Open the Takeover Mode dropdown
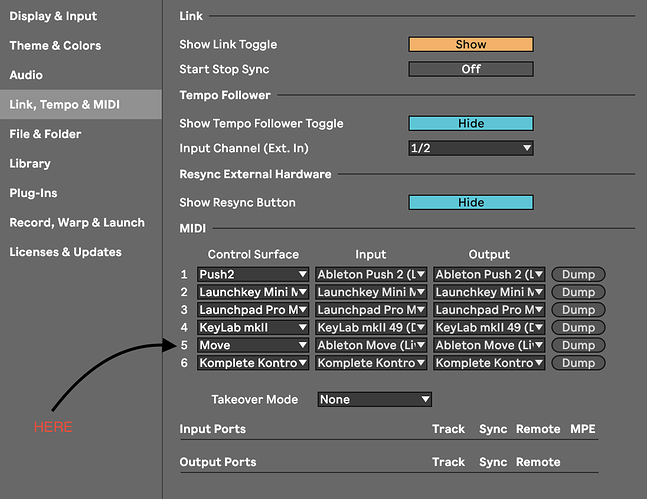647x499 pixels. tap(374, 399)
